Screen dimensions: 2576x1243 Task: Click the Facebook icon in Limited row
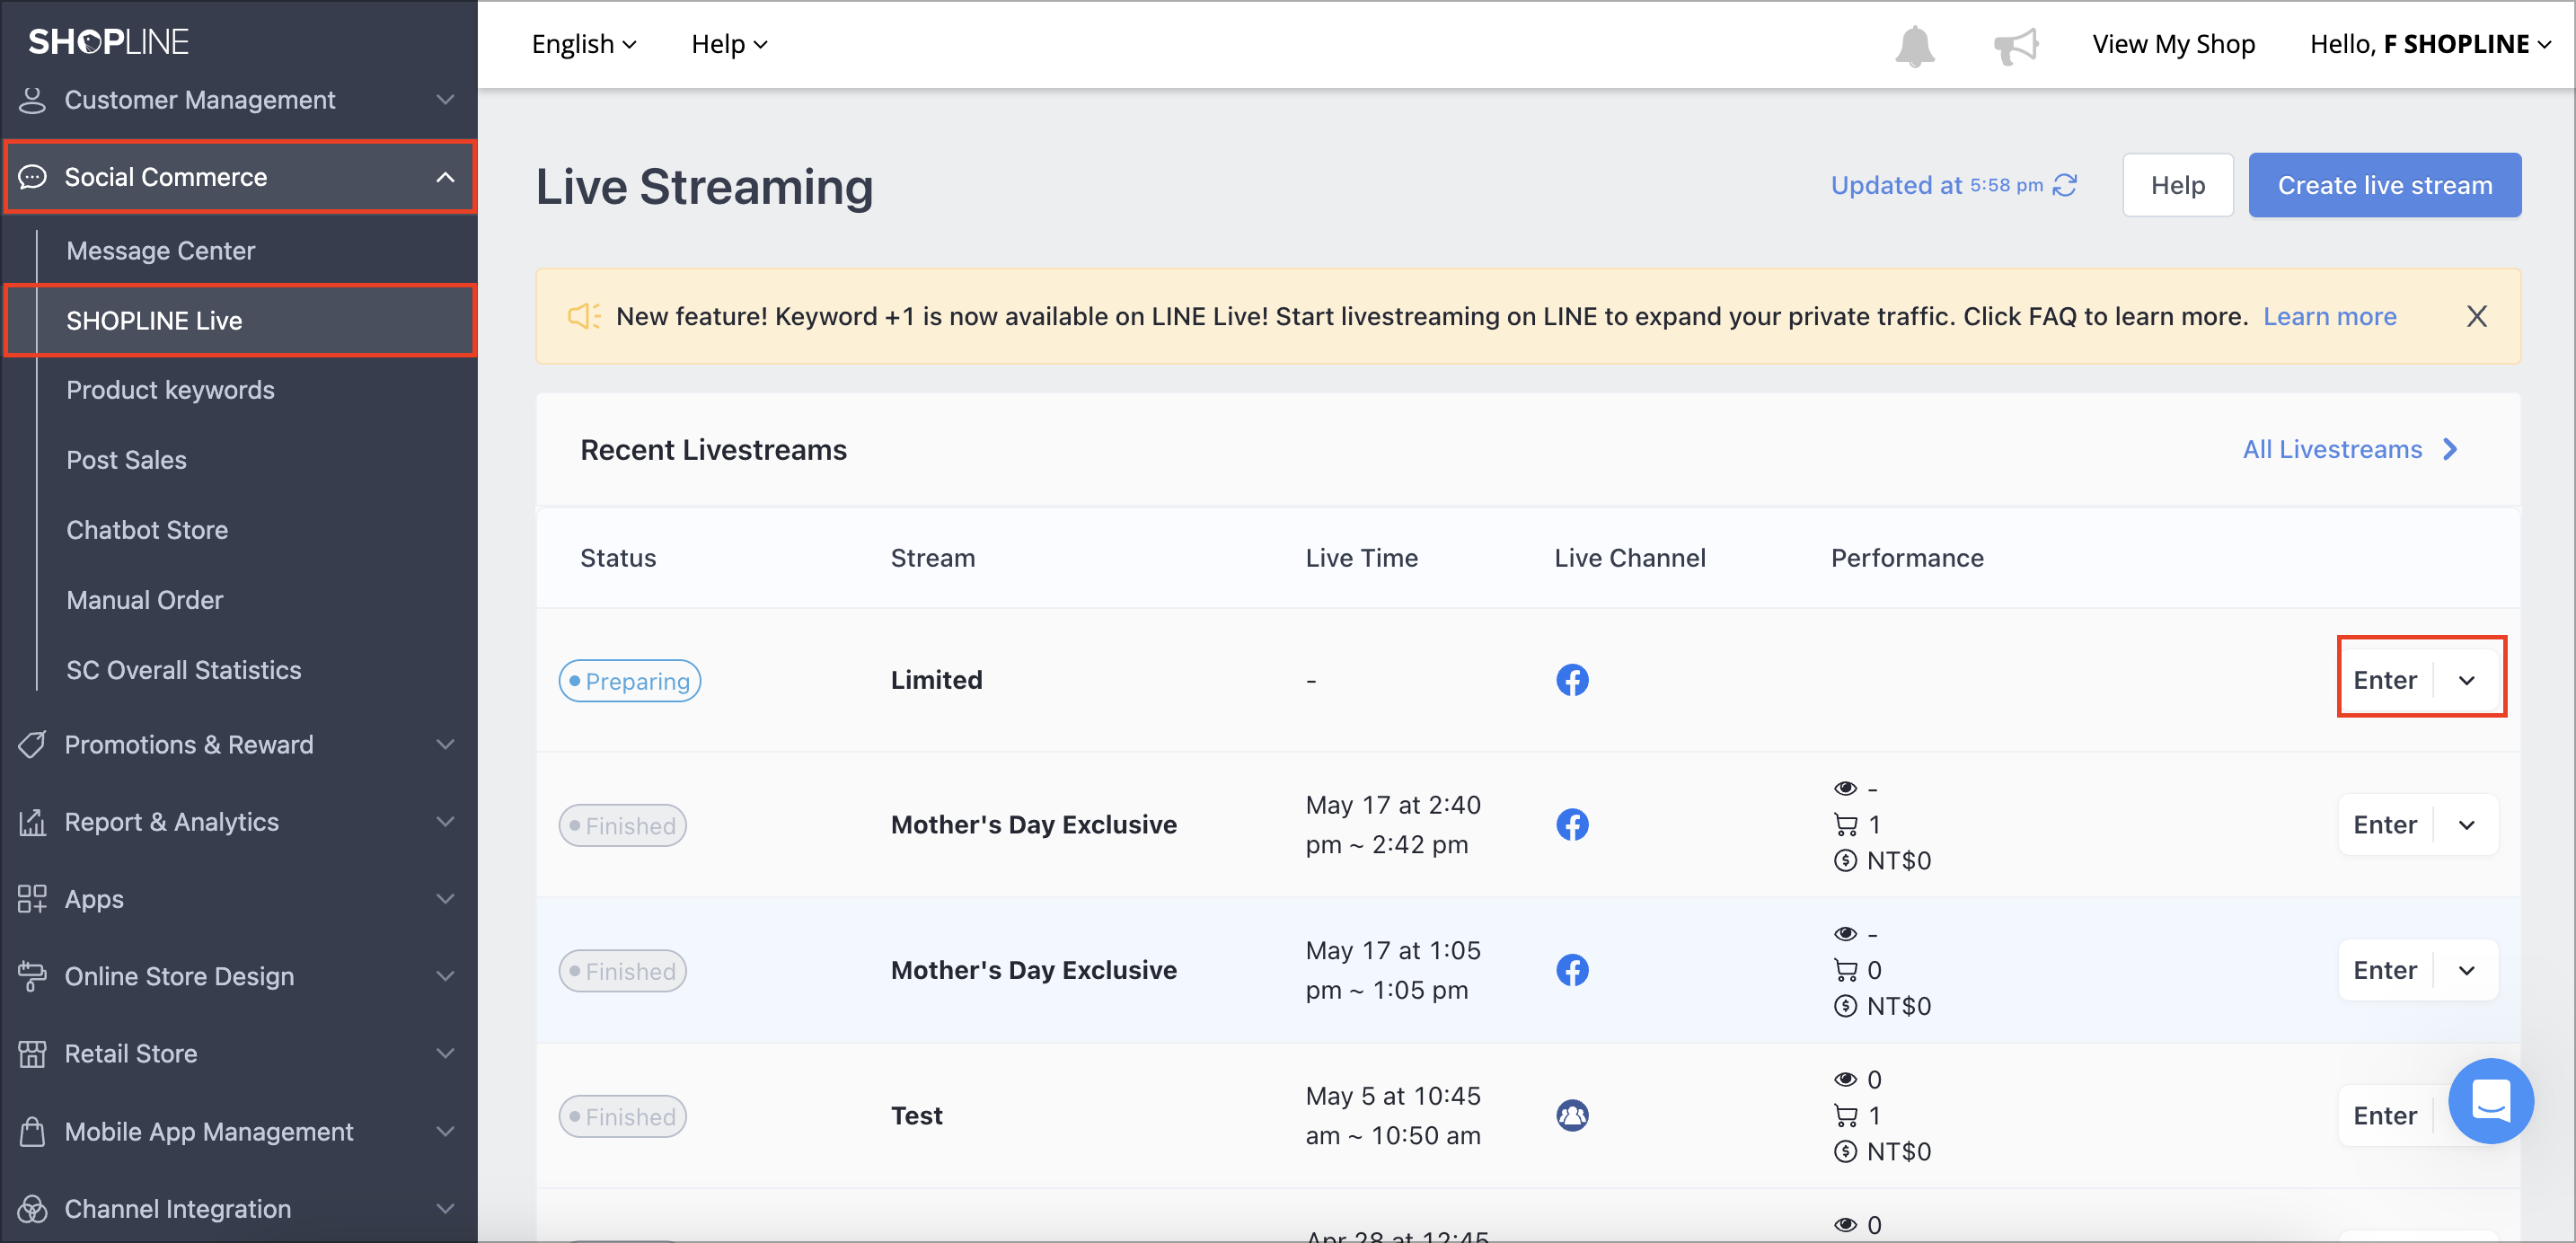pos(1572,680)
